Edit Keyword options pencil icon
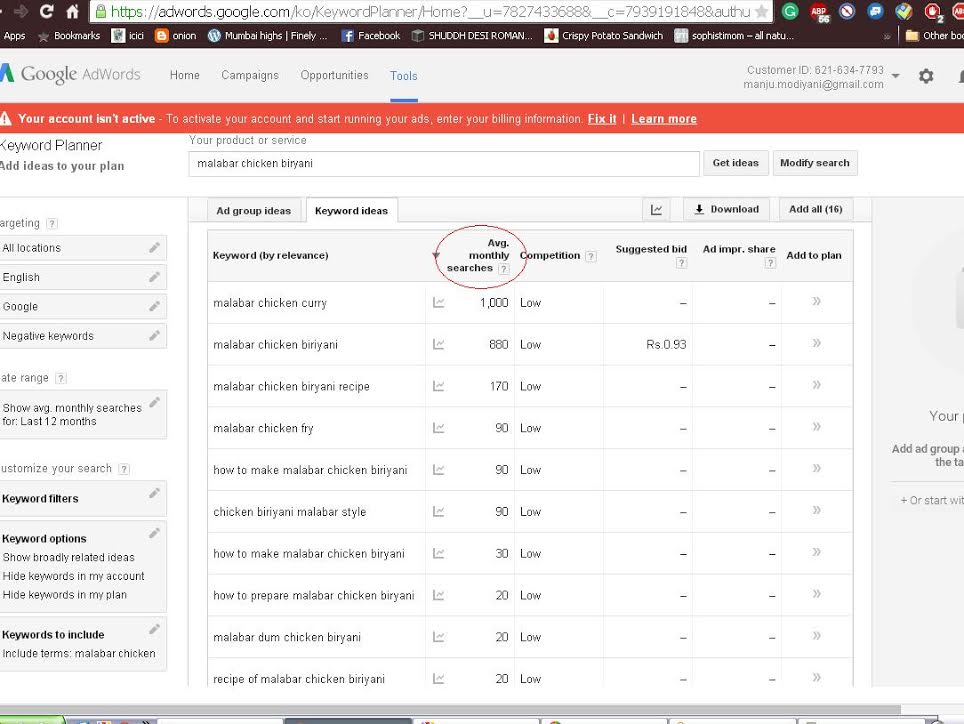 [x=154, y=533]
